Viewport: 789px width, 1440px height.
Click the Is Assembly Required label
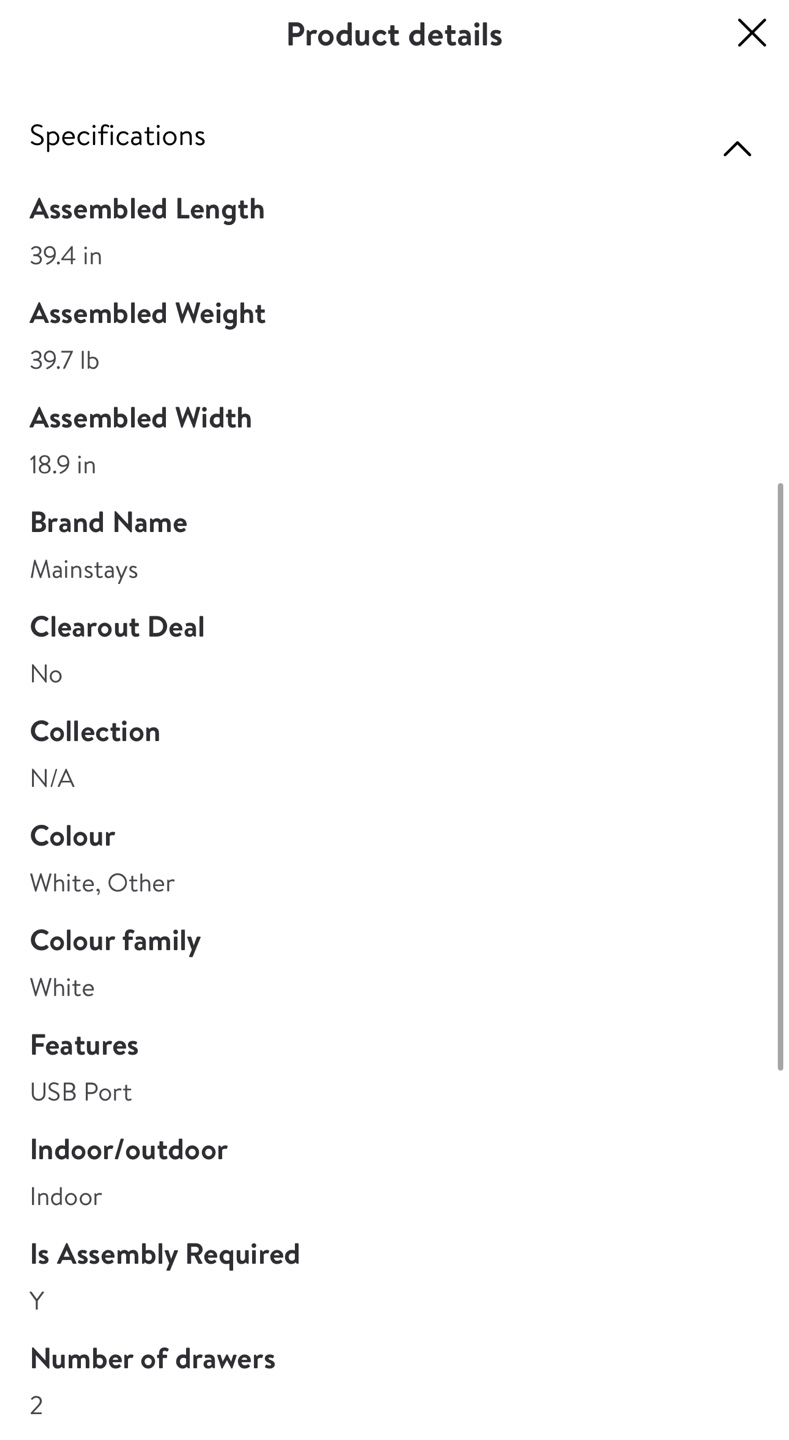click(x=165, y=1254)
